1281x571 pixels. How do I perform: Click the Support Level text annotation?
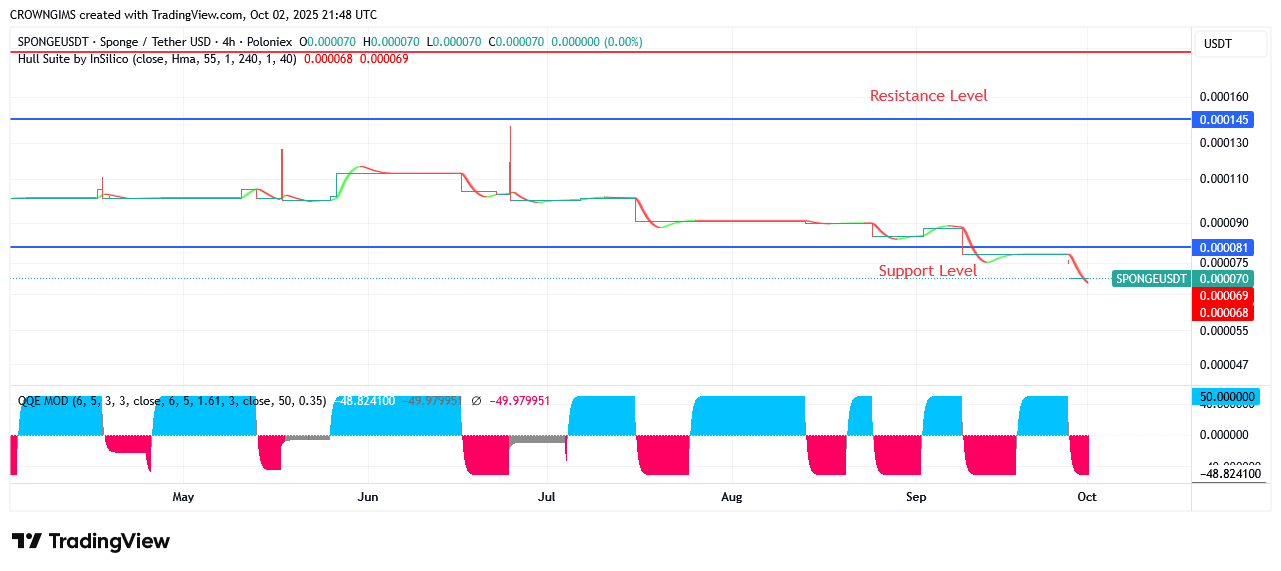point(927,271)
